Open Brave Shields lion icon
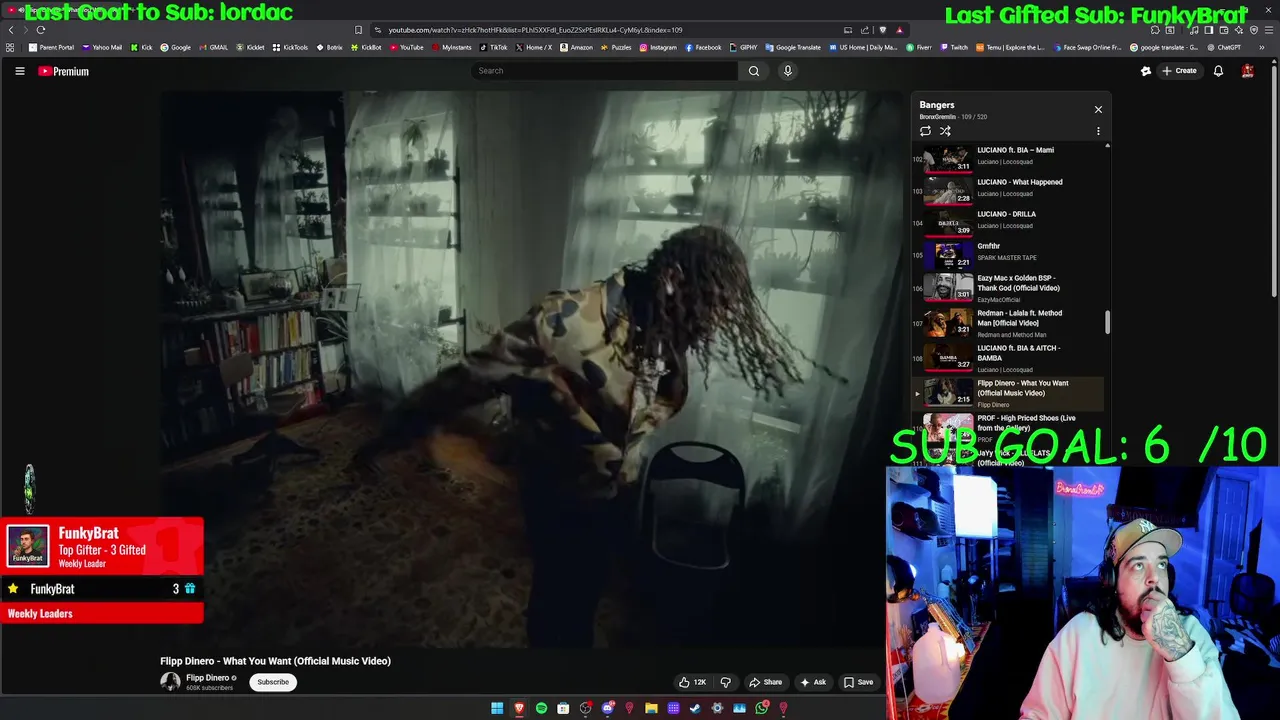The image size is (1280, 720). (x=883, y=30)
